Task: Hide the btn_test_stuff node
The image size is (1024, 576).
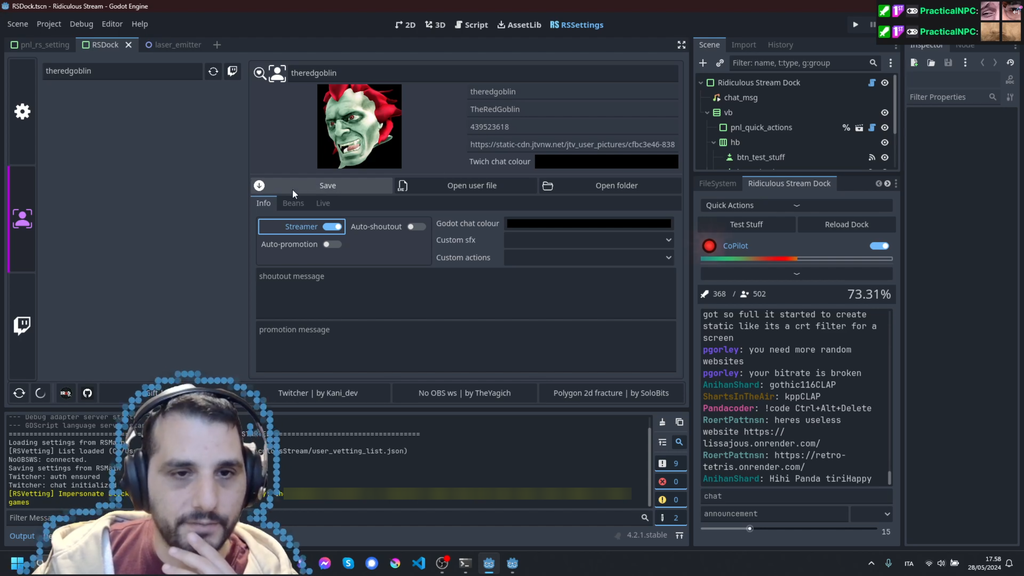Action: click(x=885, y=157)
